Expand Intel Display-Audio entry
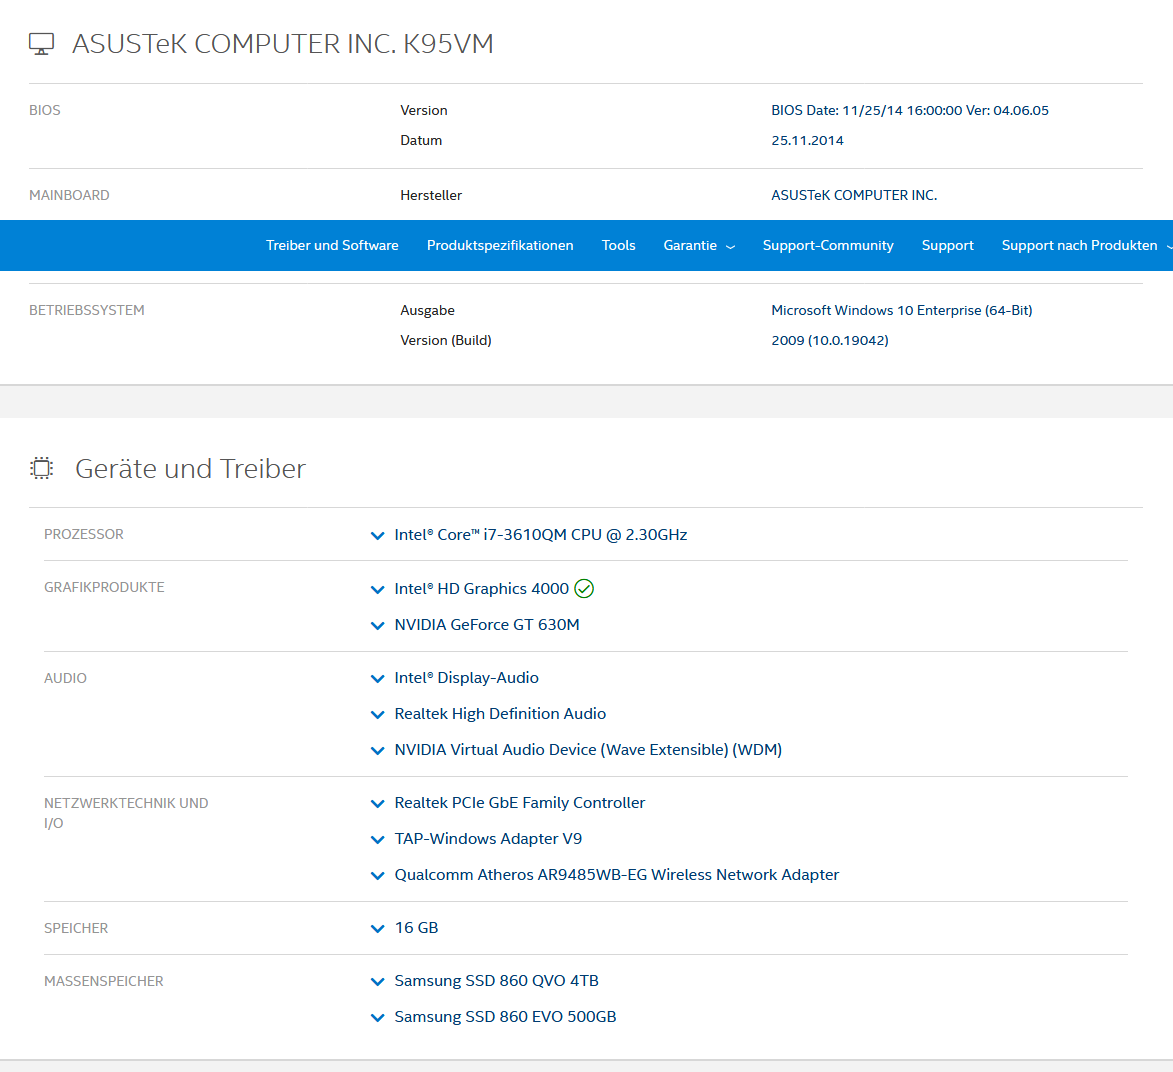 [378, 679]
